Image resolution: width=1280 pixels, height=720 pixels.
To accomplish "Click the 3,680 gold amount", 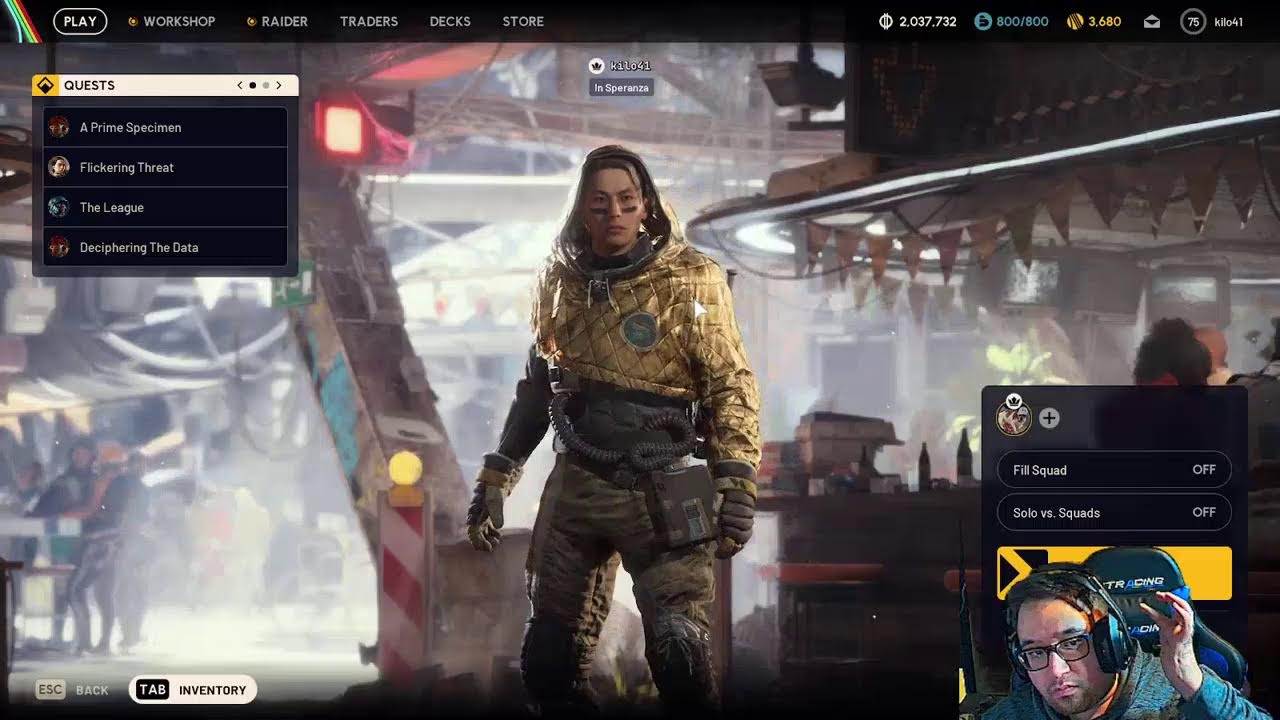I will coord(1104,21).
